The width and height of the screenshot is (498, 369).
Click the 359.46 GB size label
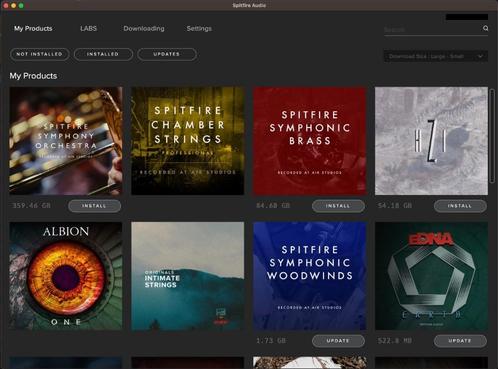point(31,206)
